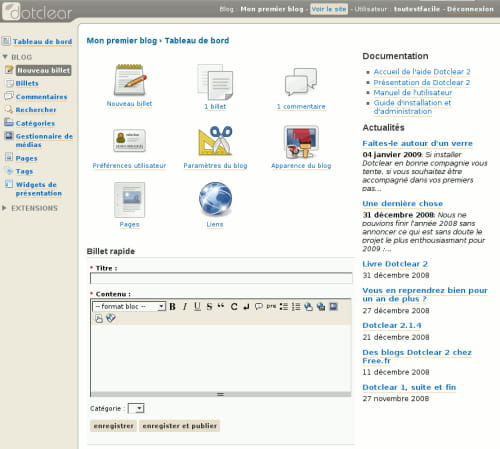Open the Manuel de l'utilisateur link
Image resolution: width=500 pixels, height=449 pixels.
coord(413,92)
